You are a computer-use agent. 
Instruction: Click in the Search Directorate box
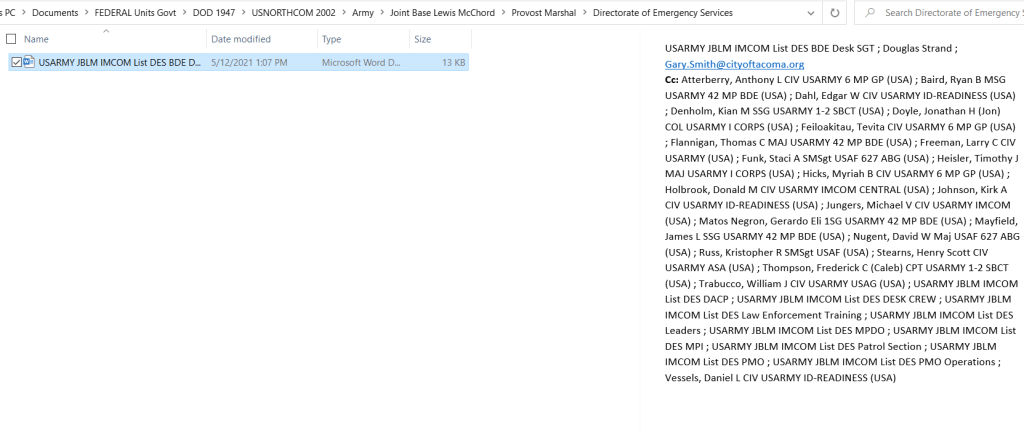click(x=950, y=13)
